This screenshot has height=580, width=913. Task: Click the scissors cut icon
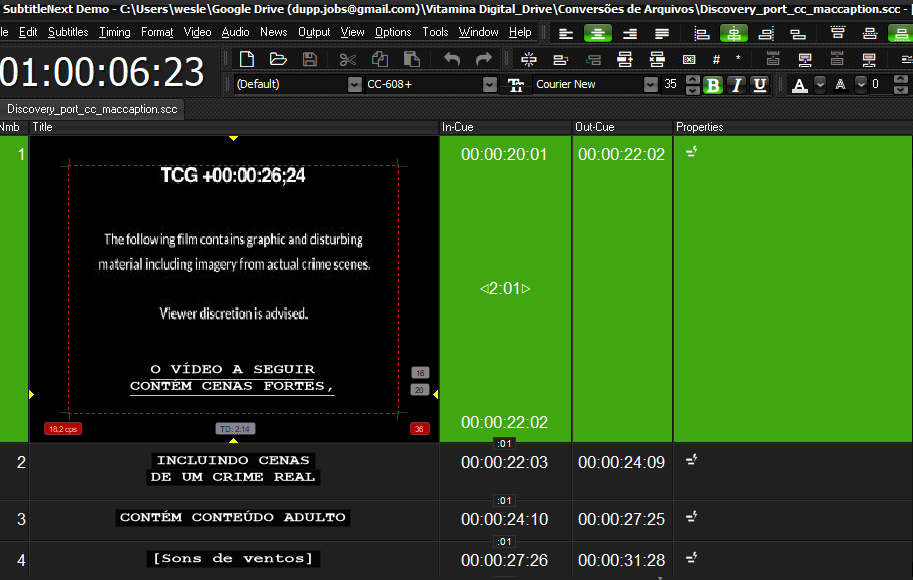click(347, 59)
